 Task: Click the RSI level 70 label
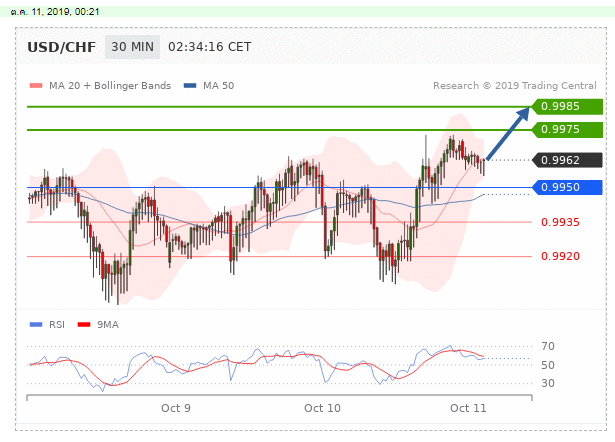pyautogui.click(x=548, y=346)
